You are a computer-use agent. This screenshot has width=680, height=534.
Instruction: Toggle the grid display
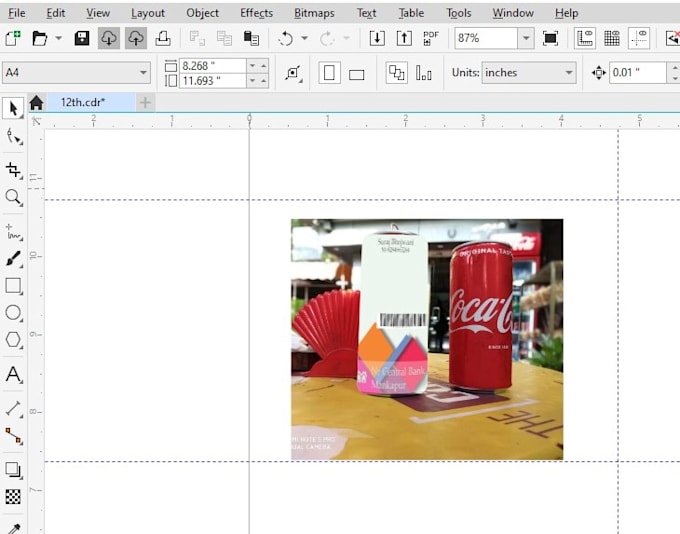(612, 38)
